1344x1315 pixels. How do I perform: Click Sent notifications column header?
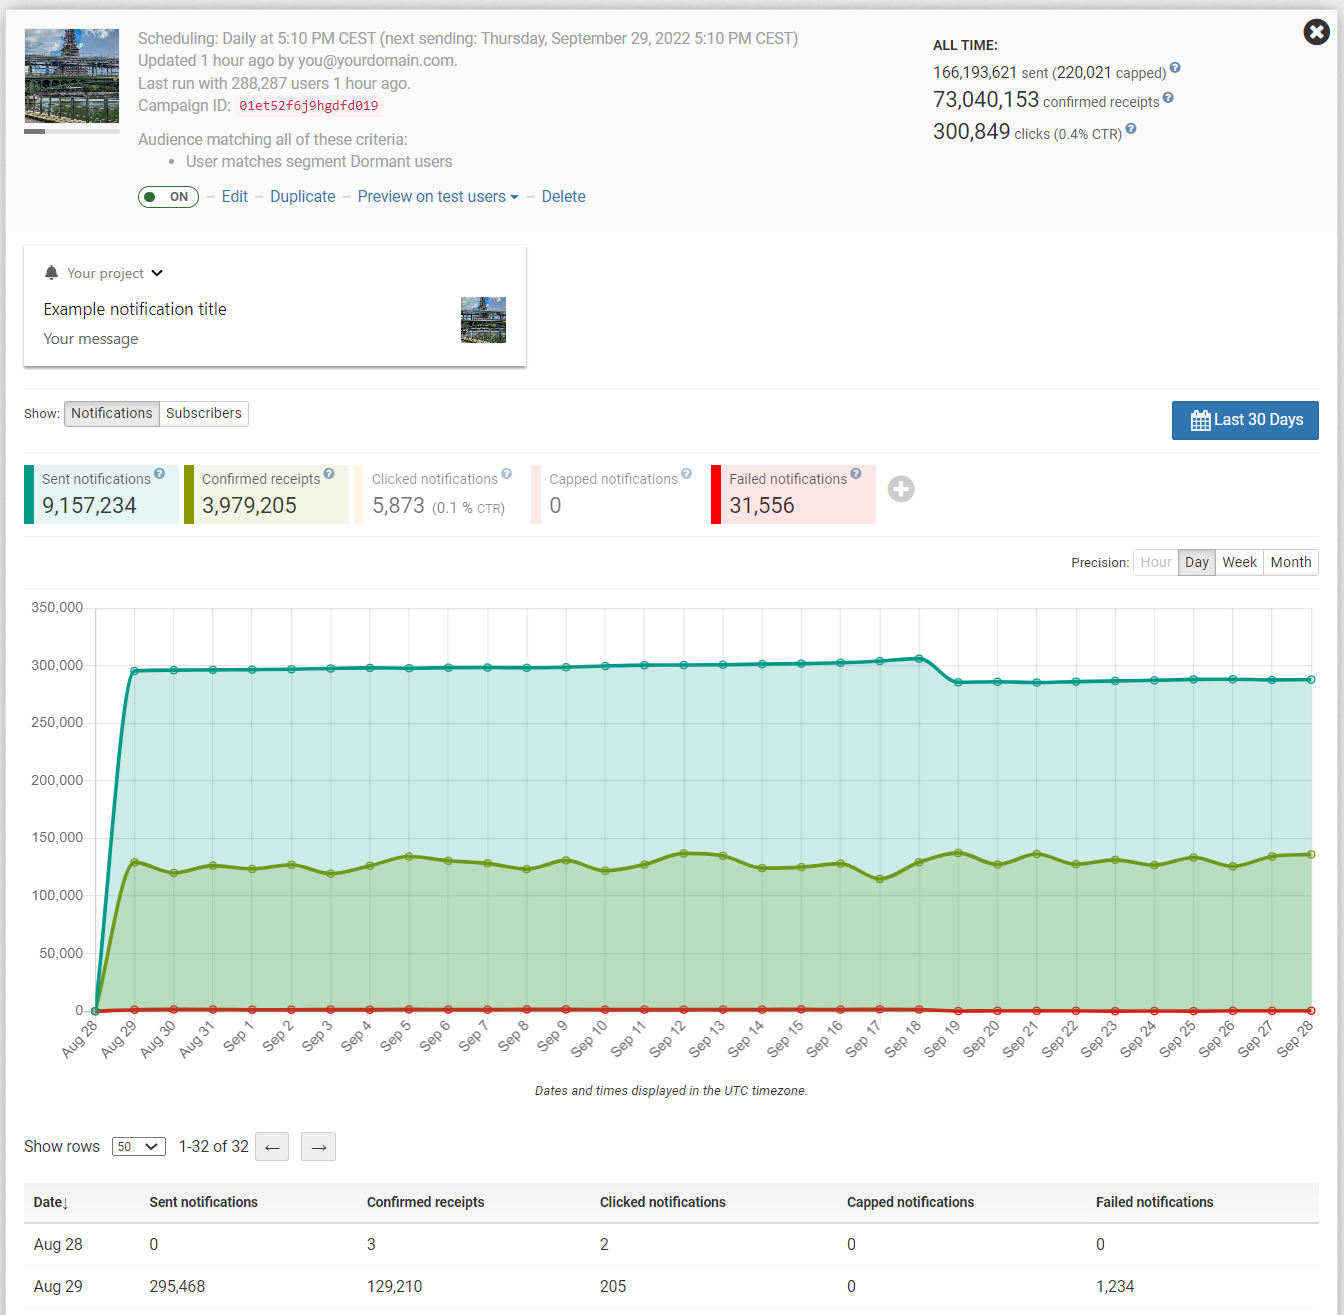click(x=204, y=1203)
